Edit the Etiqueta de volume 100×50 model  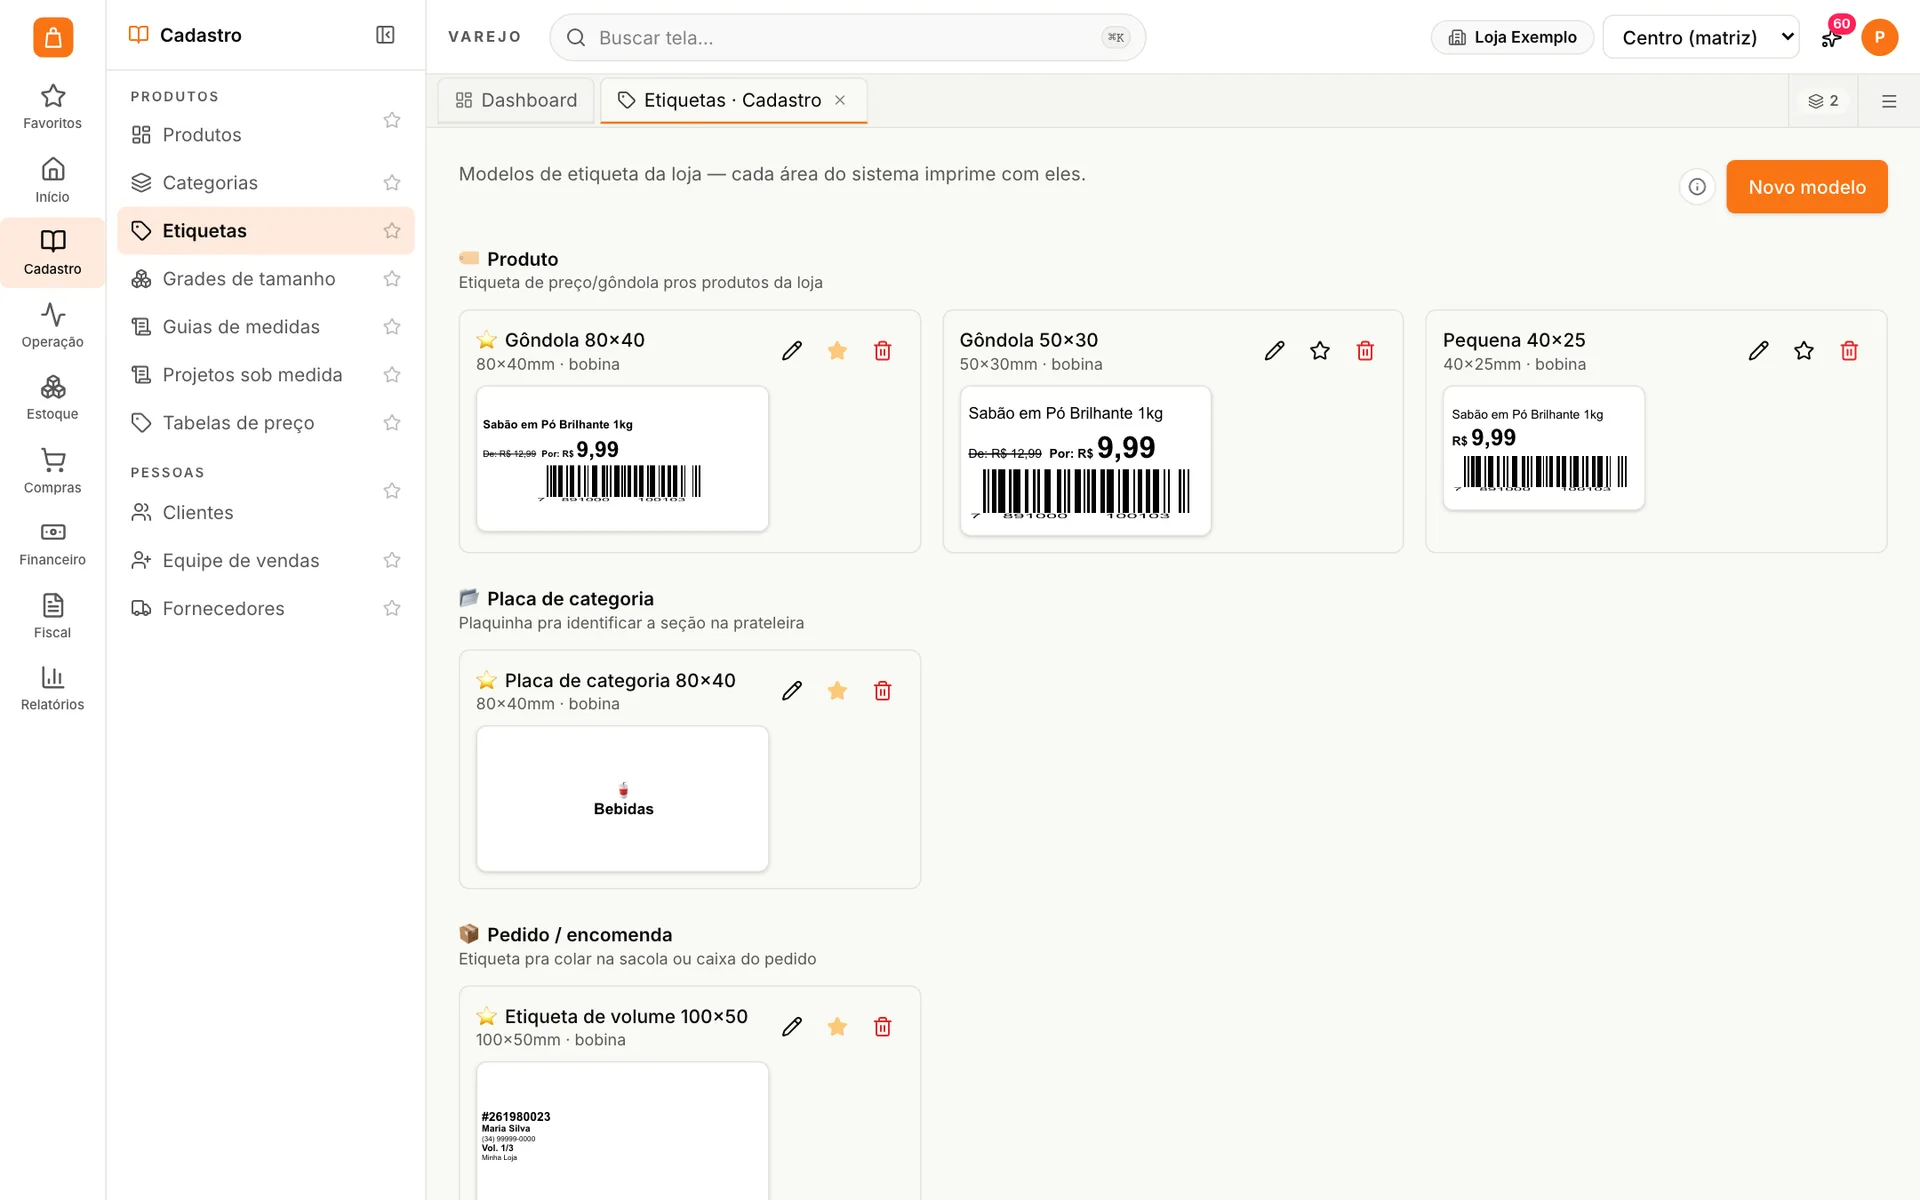coord(792,1027)
